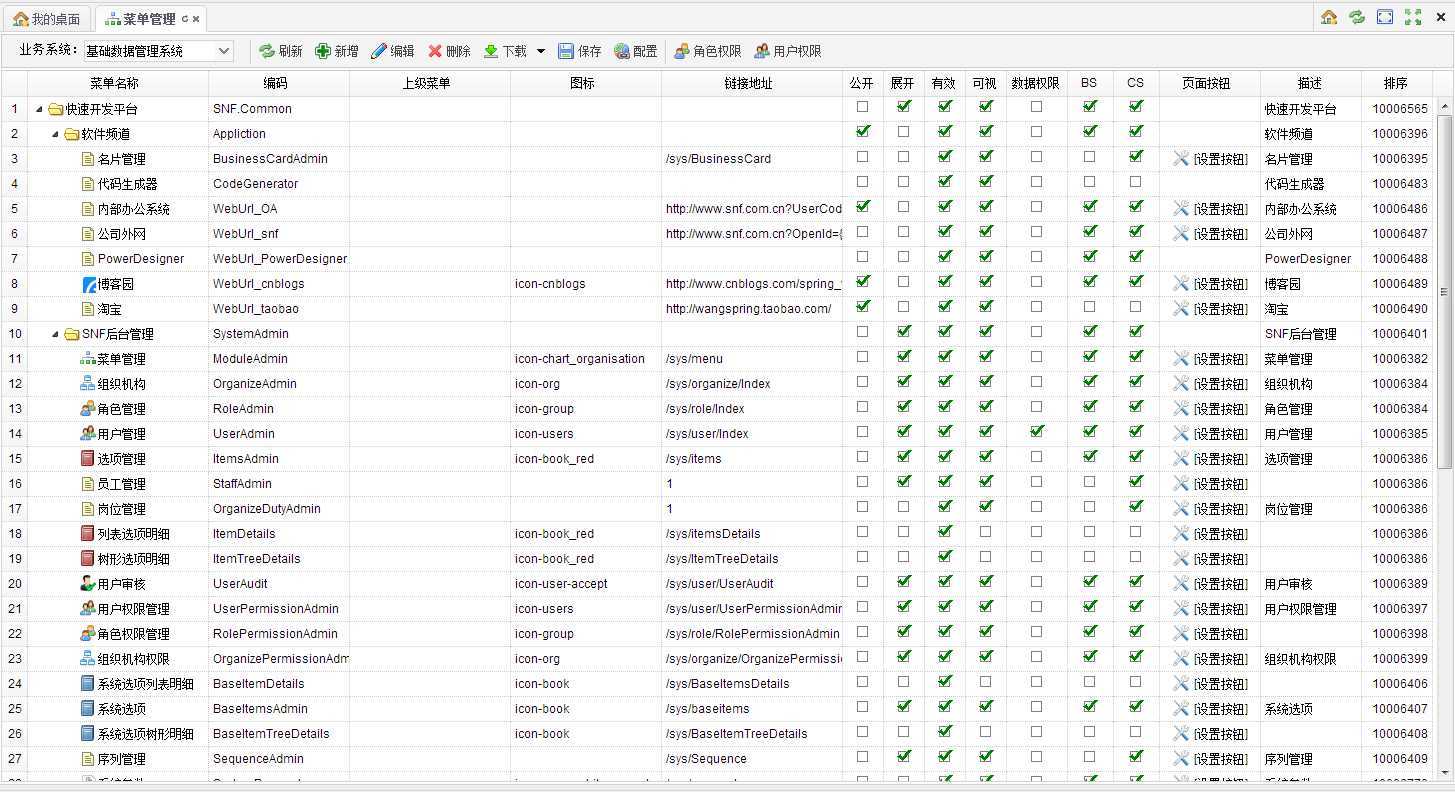1455x792 pixels.
Task: Click the green plus 新增 icon
Action: [x=323, y=51]
